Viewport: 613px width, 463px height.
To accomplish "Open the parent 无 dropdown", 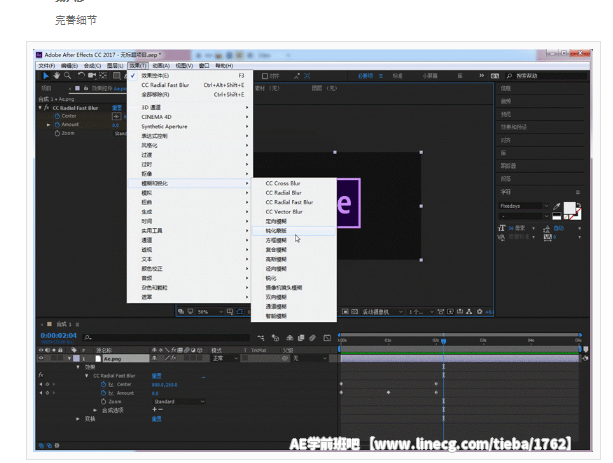I will [310, 358].
